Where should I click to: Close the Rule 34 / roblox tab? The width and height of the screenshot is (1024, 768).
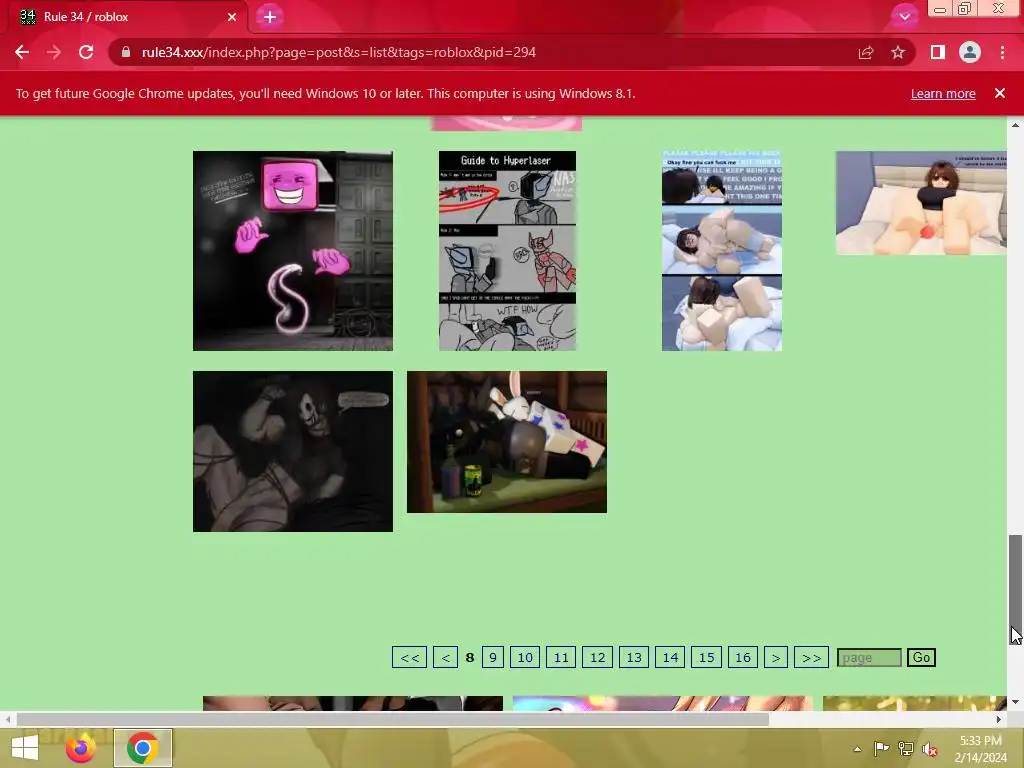pyautogui.click(x=232, y=17)
